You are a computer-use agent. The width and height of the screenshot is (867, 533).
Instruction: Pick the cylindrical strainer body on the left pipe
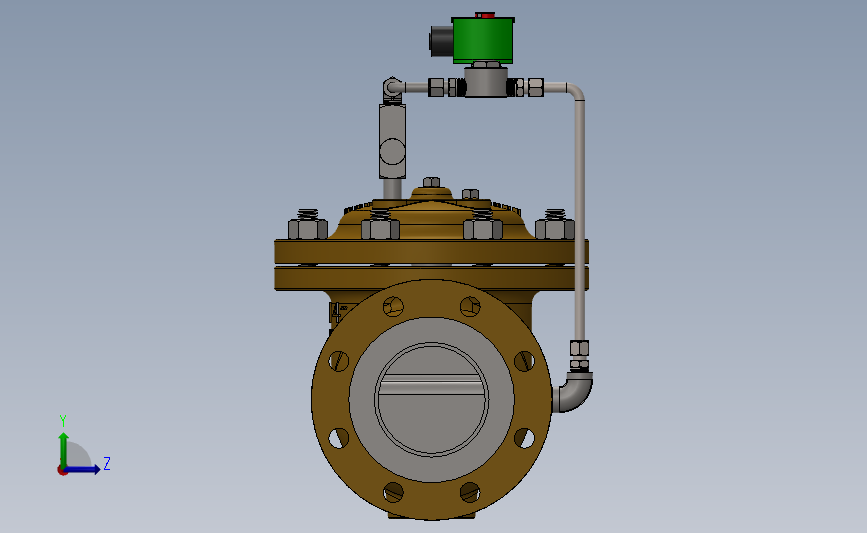[x=392, y=142]
